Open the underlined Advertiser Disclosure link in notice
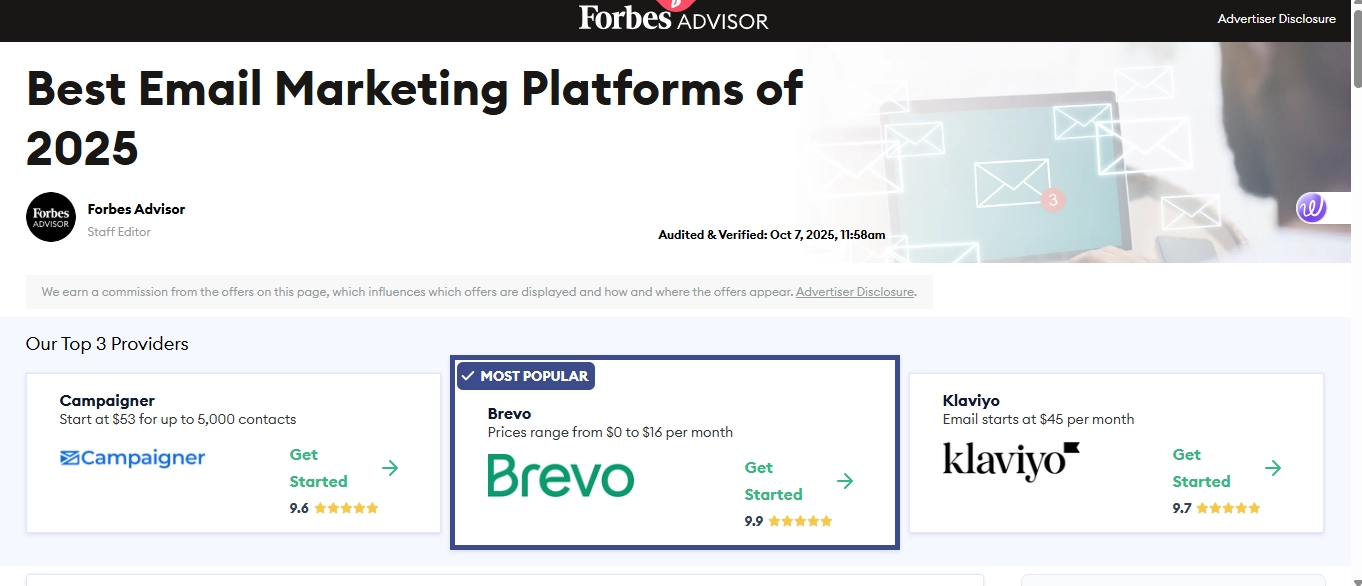 click(x=854, y=292)
